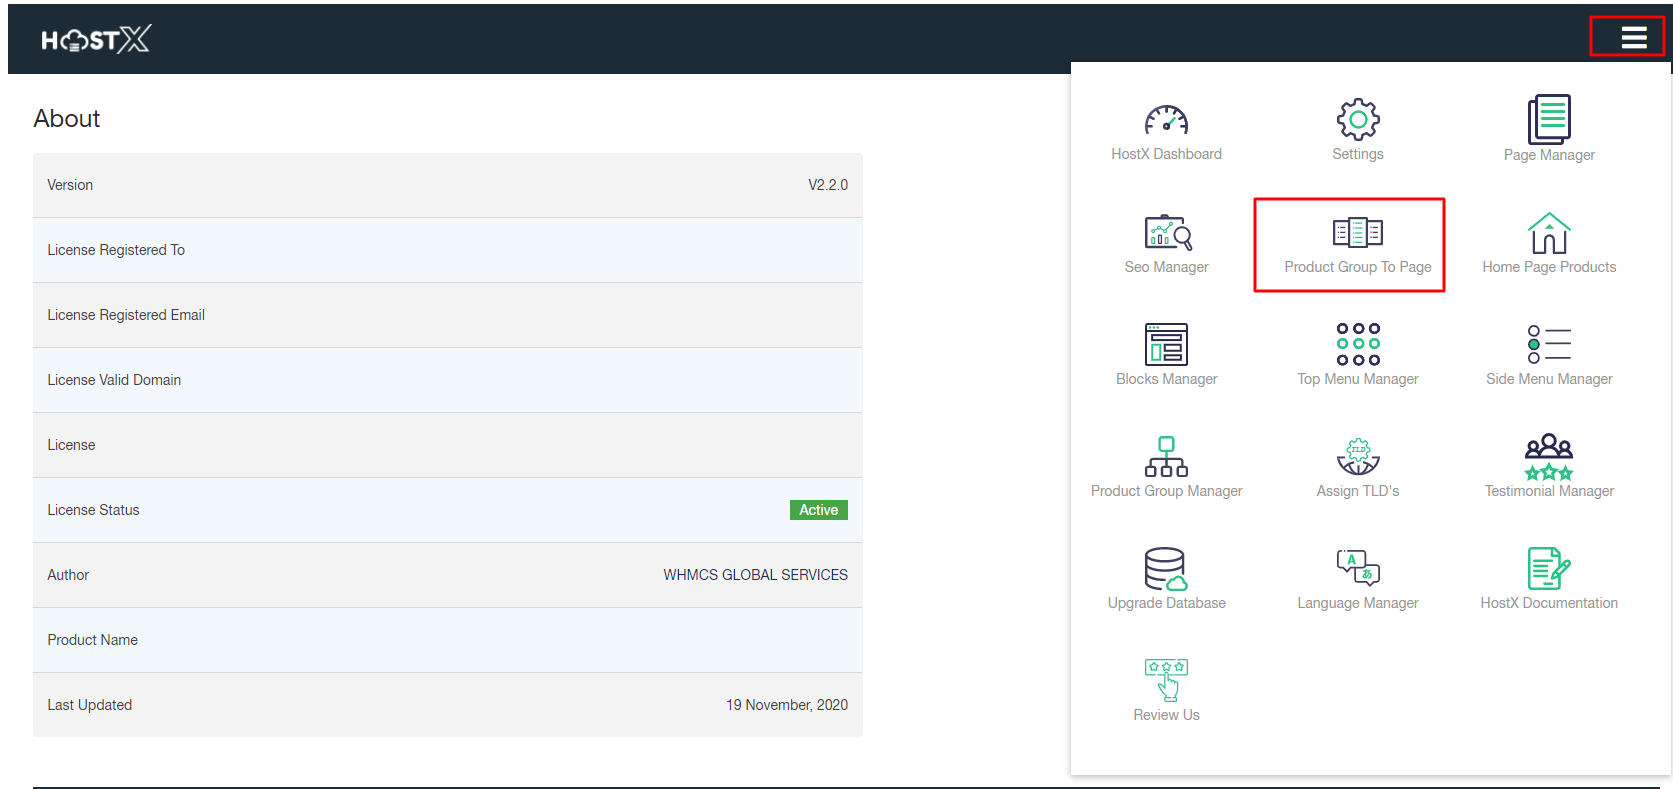This screenshot has height=789, width=1673.
Task: Open Settings gear icon
Action: pos(1357,120)
